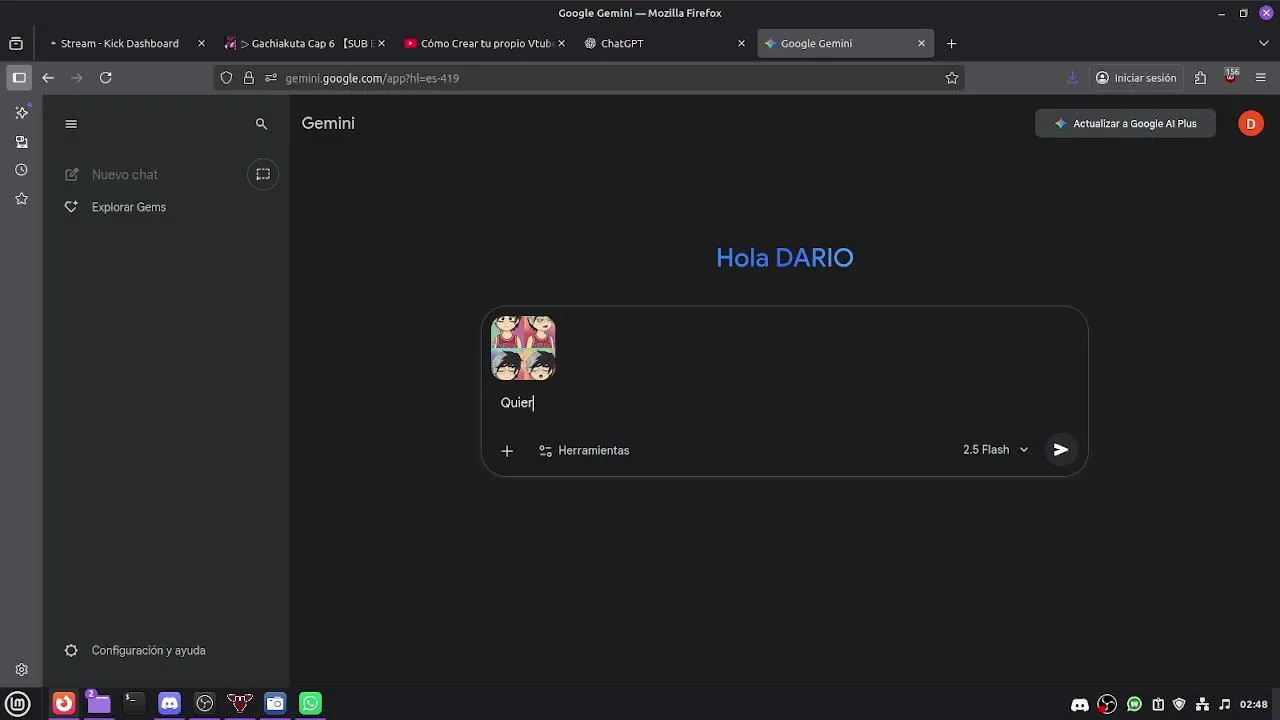This screenshot has width=1280, height=720.
Task: Open the Firefox application menu
Action: [x=1261, y=78]
